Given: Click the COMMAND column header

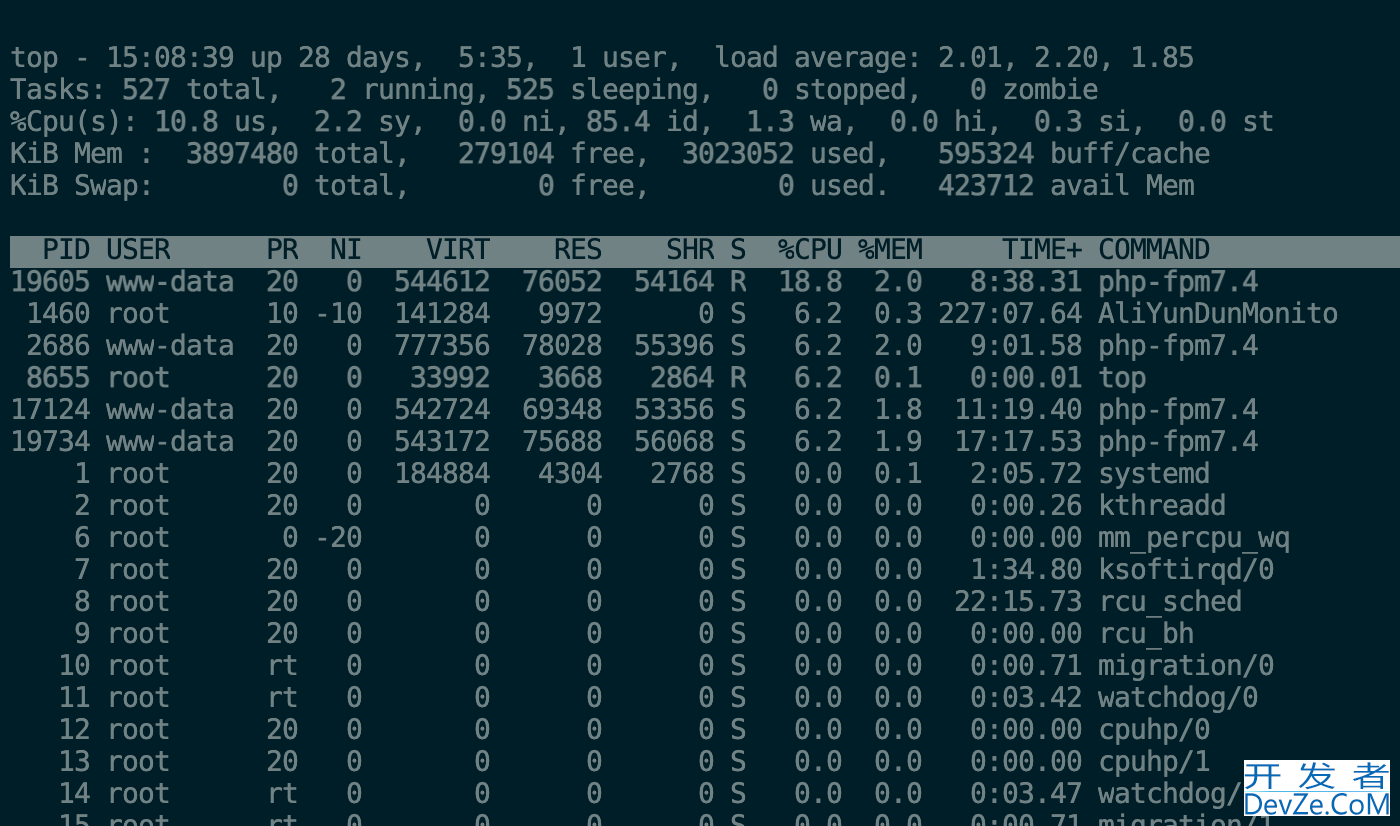Looking at the screenshot, I should 1154,250.
